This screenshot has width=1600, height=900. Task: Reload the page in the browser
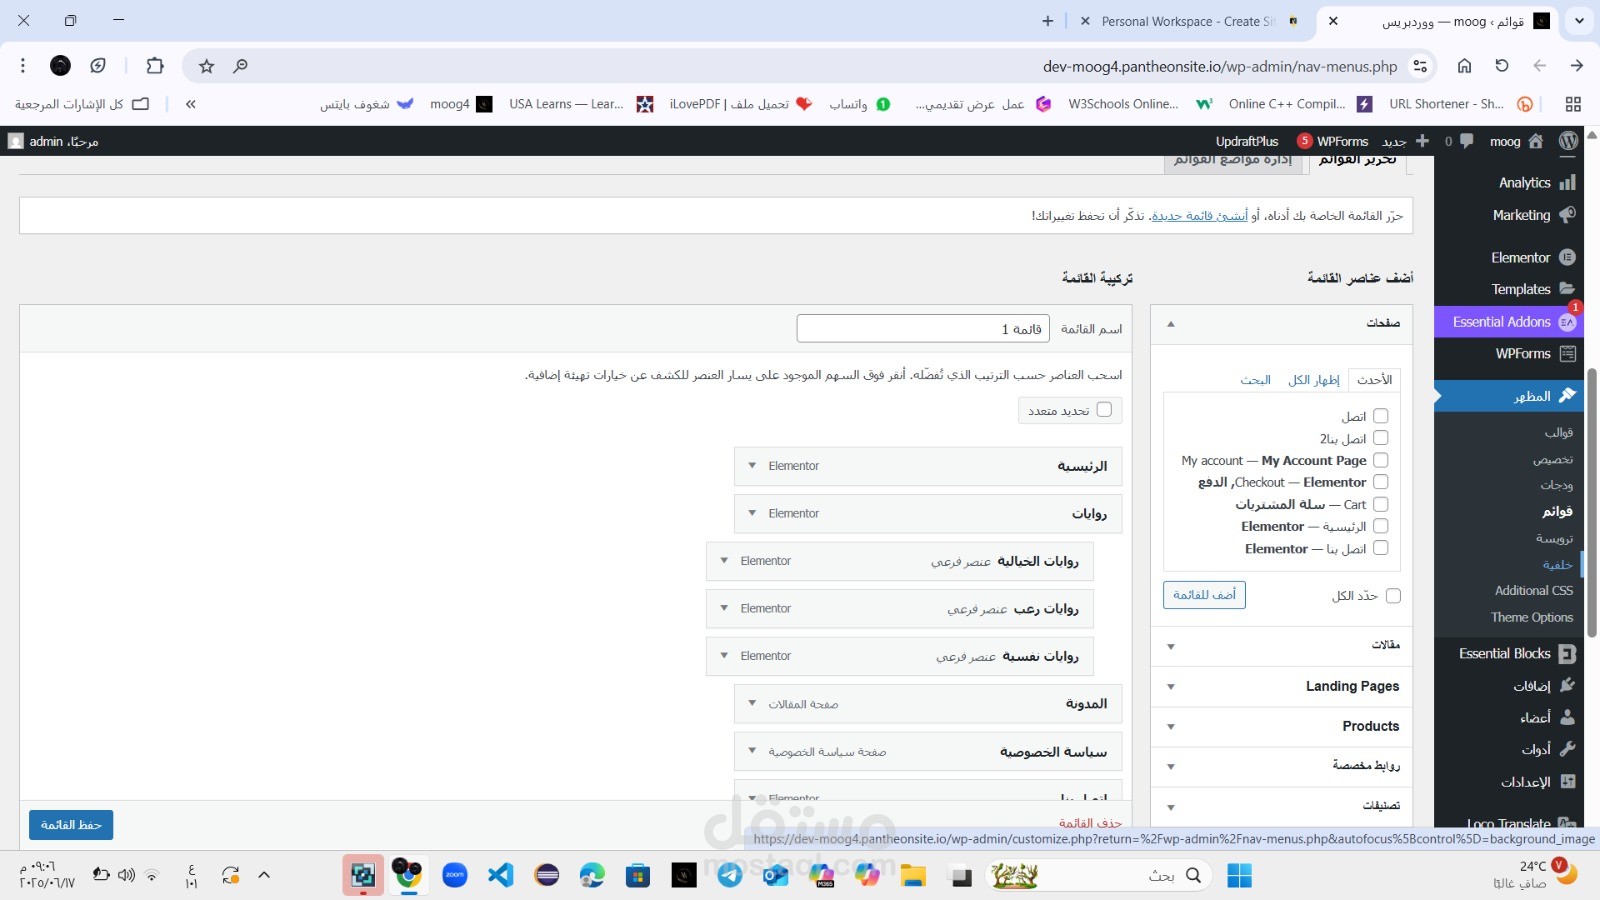click(x=1502, y=66)
